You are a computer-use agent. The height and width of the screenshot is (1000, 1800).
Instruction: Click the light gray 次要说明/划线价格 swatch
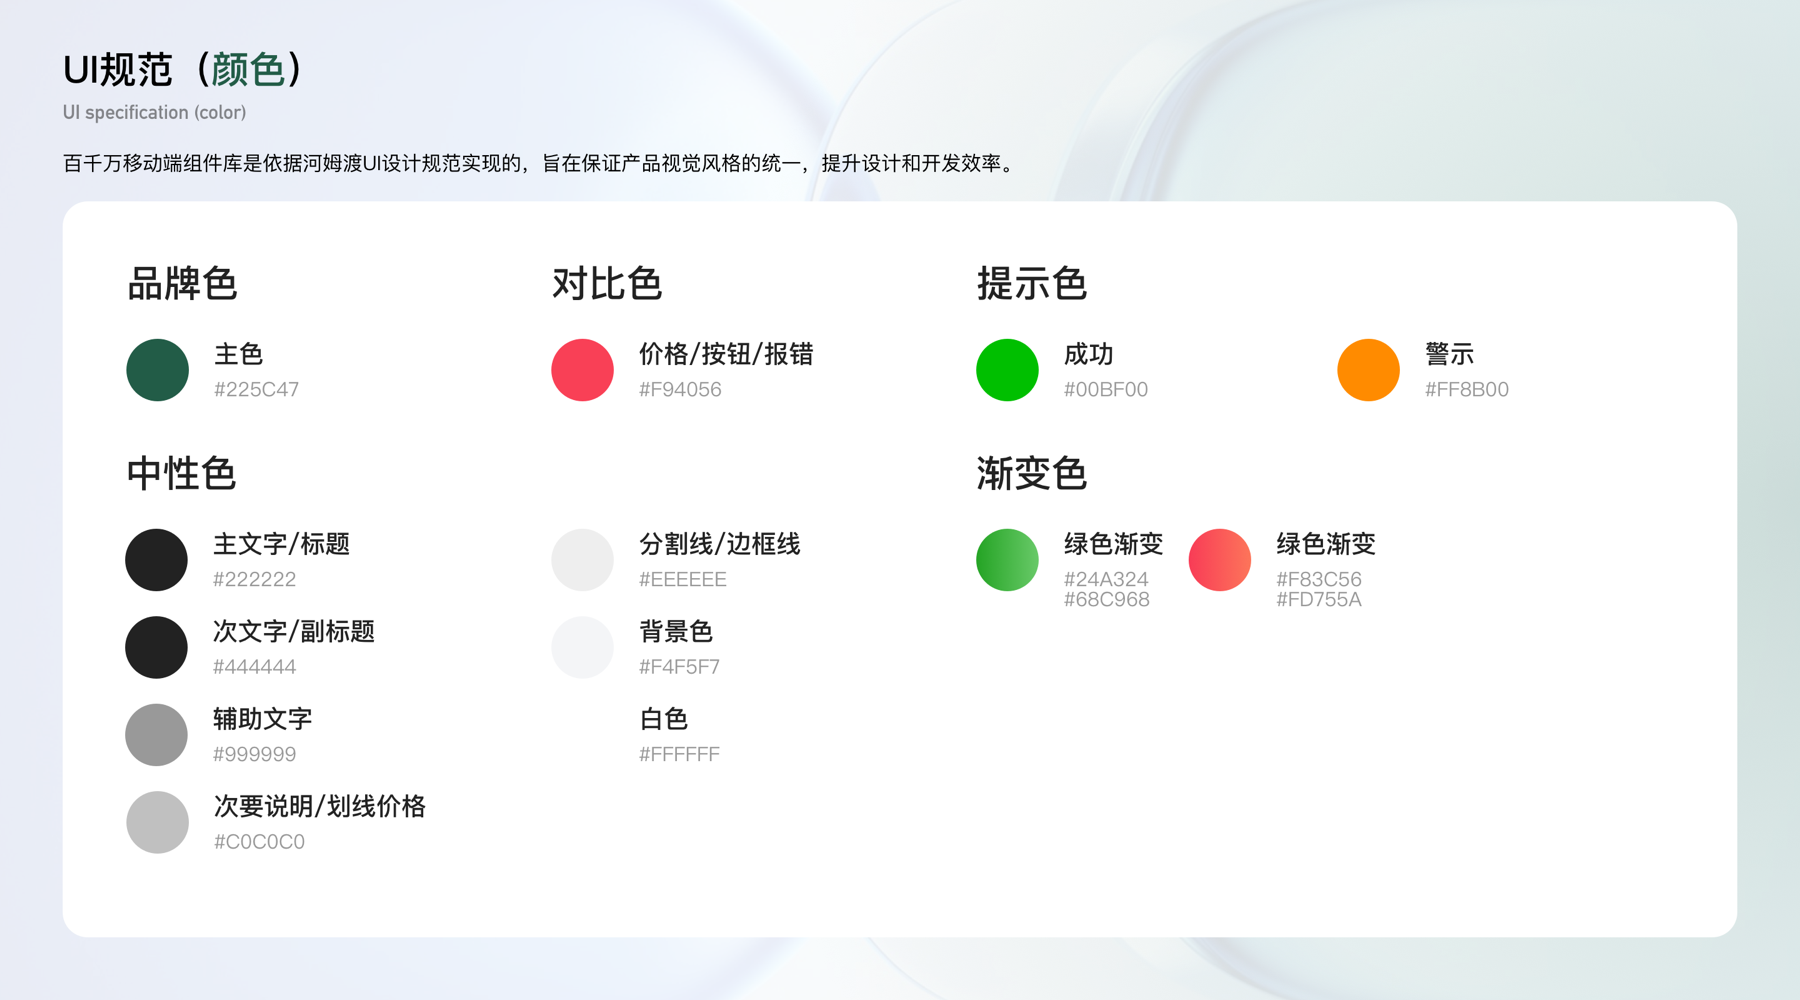[x=157, y=822]
